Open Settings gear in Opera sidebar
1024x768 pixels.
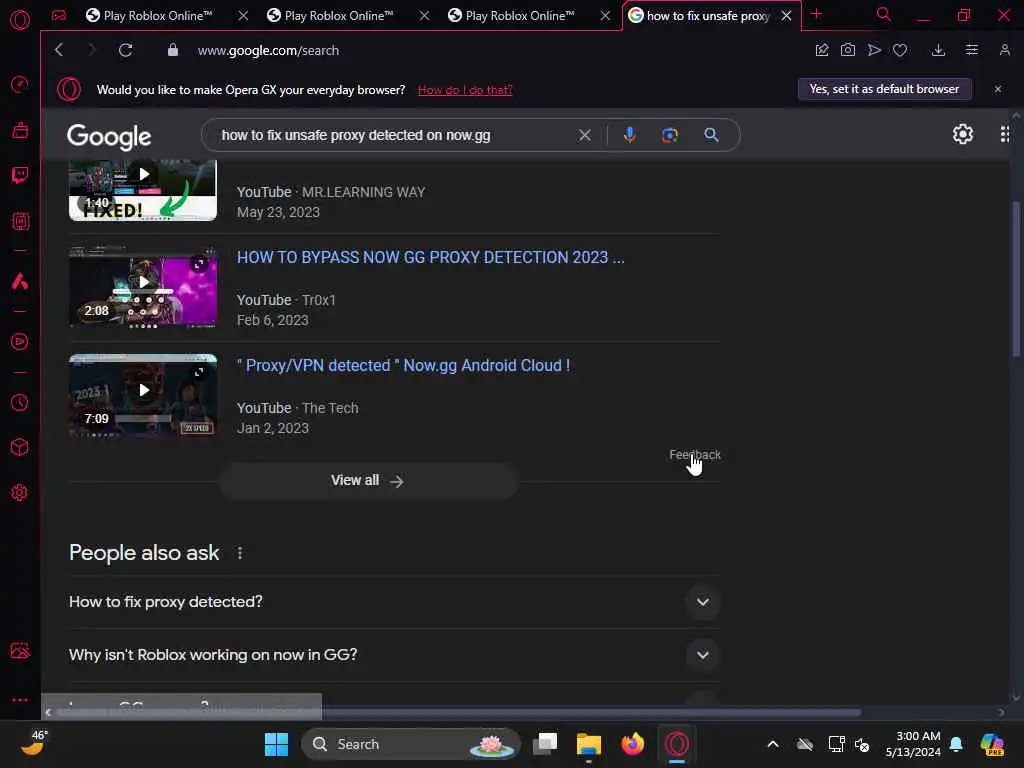click(x=20, y=492)
